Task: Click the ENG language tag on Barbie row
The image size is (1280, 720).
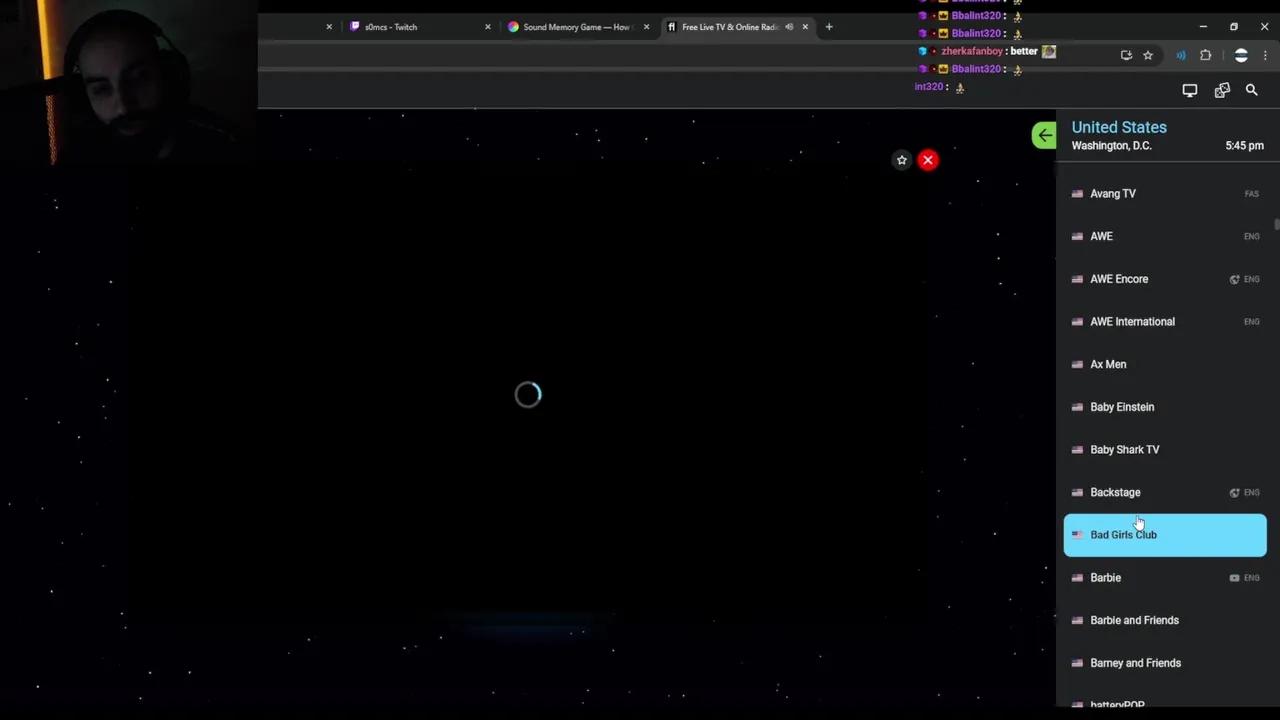Action: point(1251,578)
